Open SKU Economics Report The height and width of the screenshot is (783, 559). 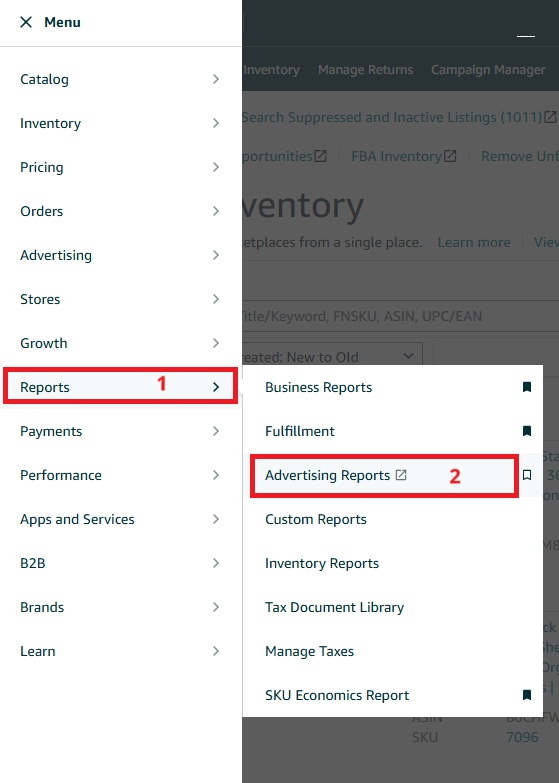click(337, 695)
